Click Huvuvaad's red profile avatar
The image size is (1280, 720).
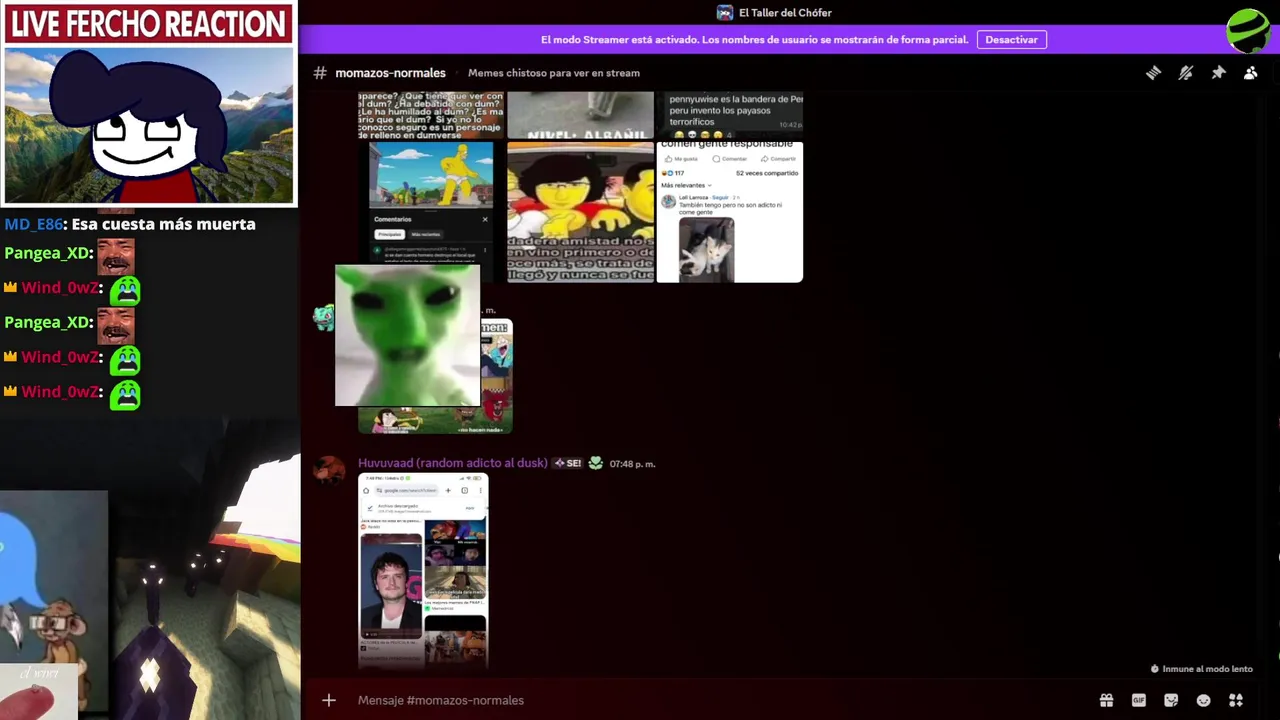329,470
